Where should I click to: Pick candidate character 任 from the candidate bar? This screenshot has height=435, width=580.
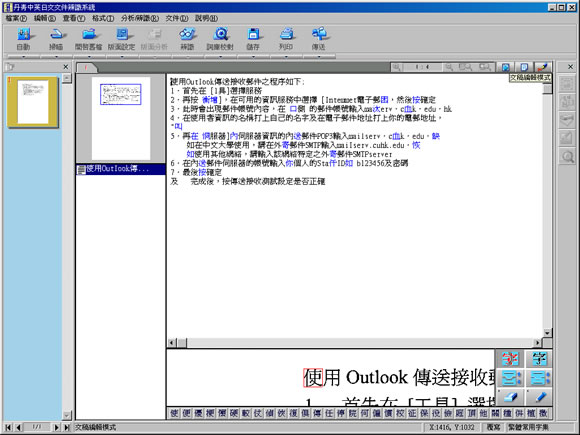(x=329, y=413)
